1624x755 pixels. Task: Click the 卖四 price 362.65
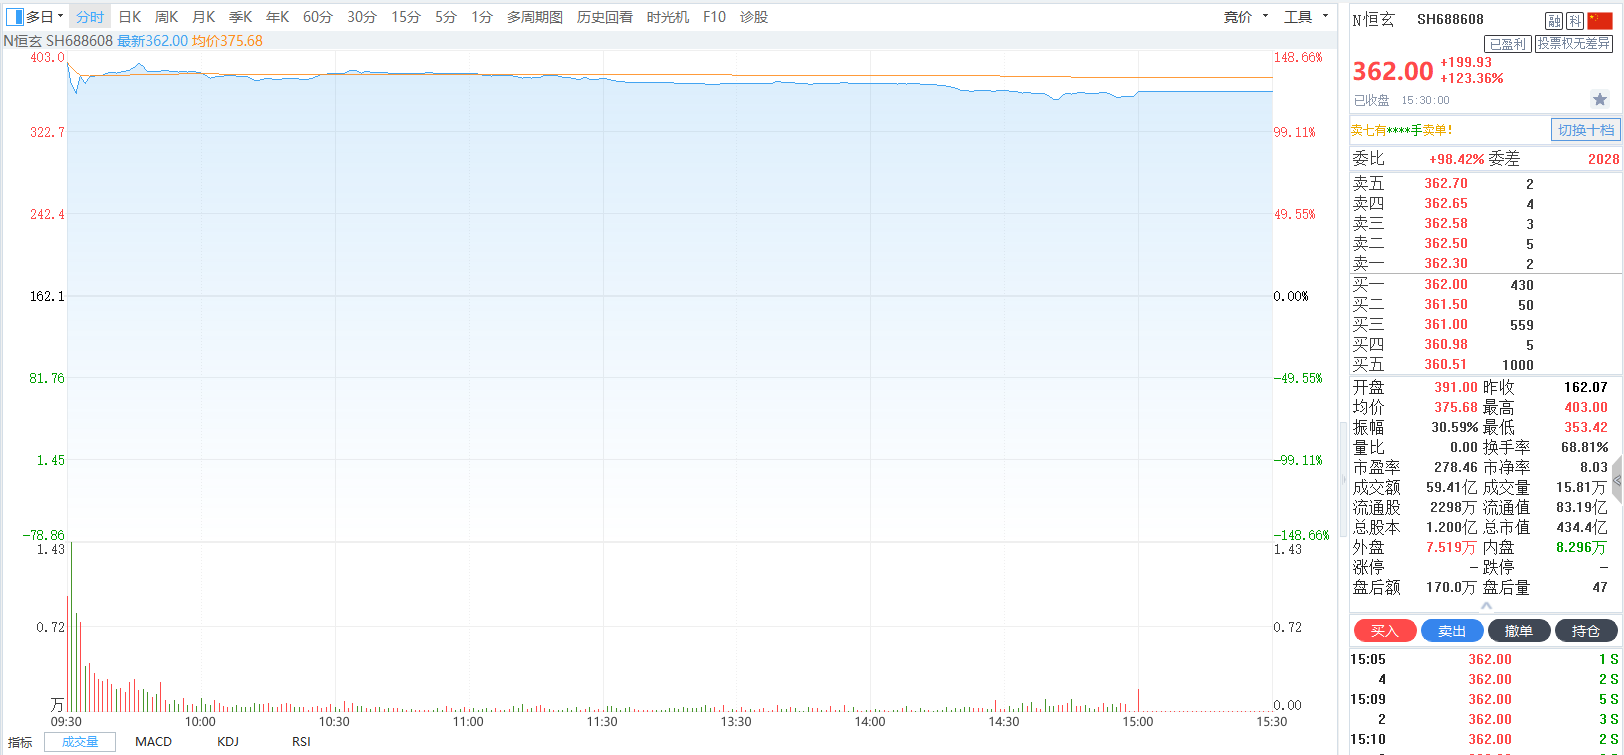point(1446,204)
